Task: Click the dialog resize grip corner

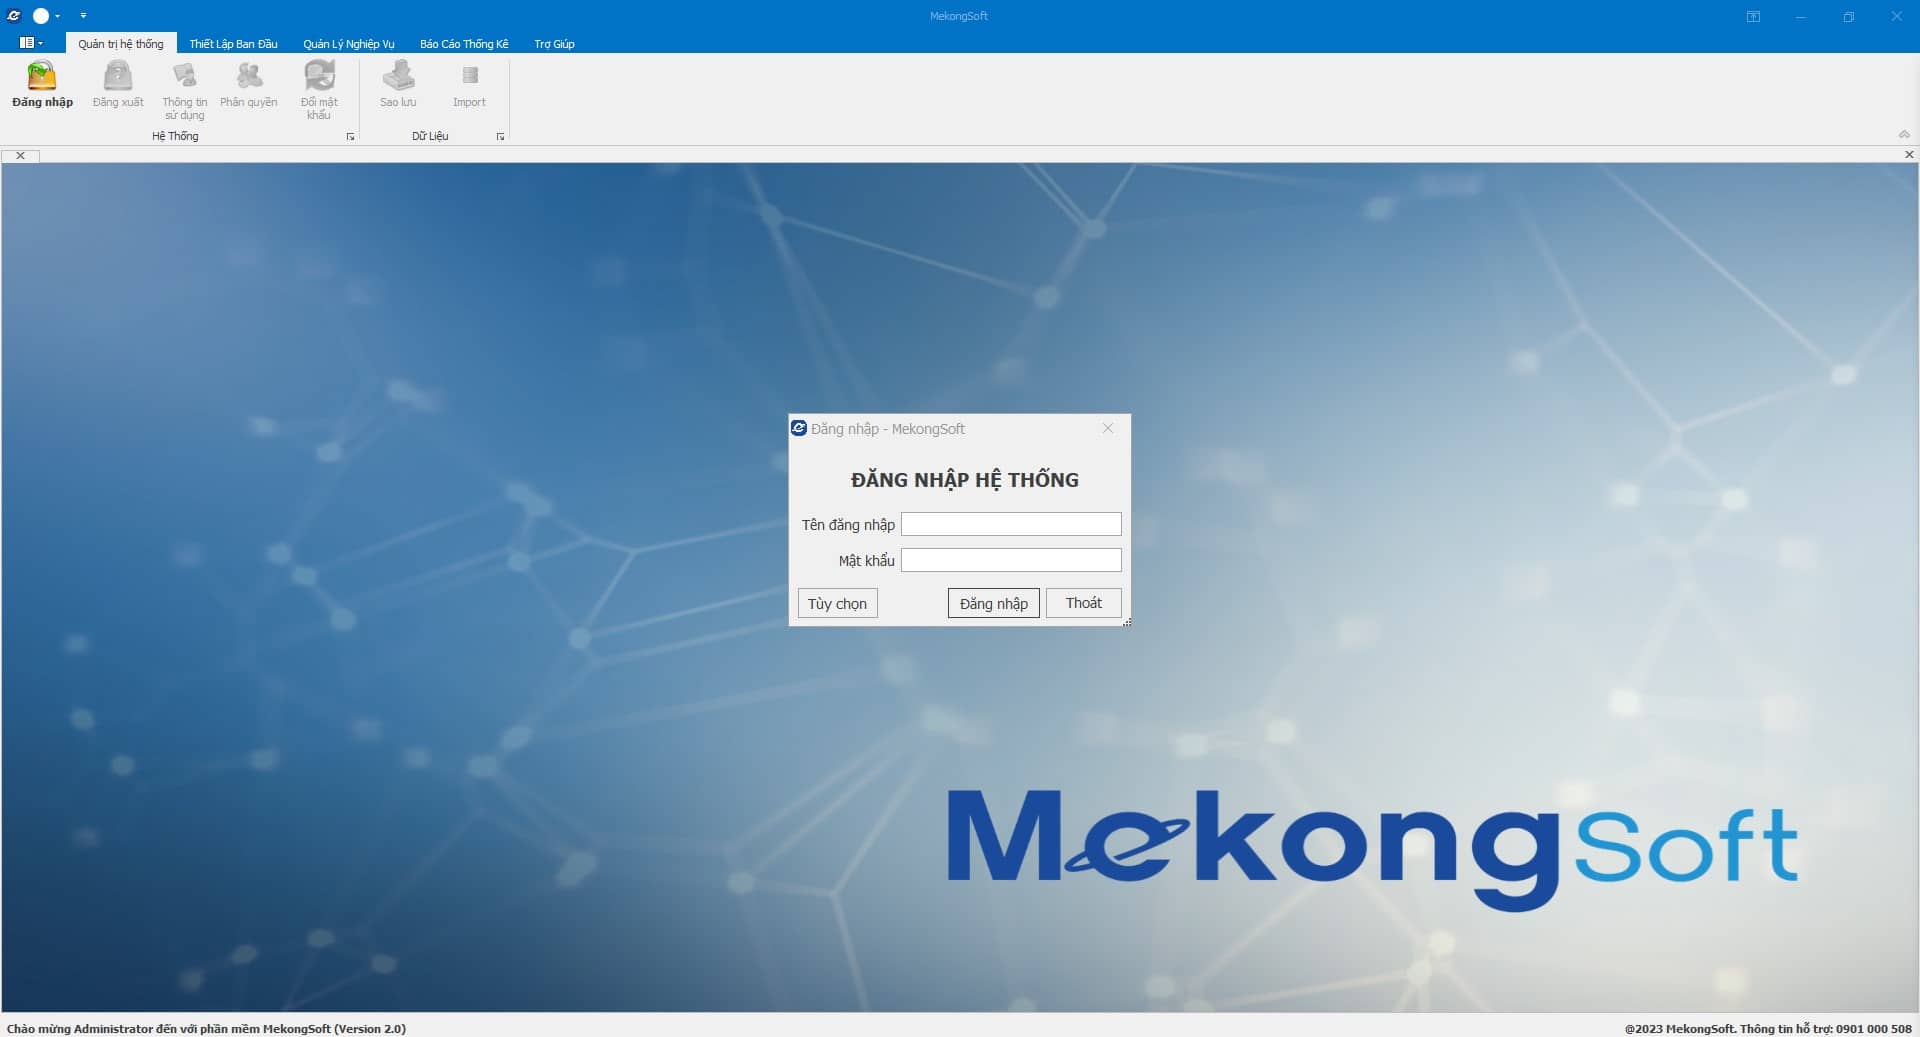Action: [1127, 622]
